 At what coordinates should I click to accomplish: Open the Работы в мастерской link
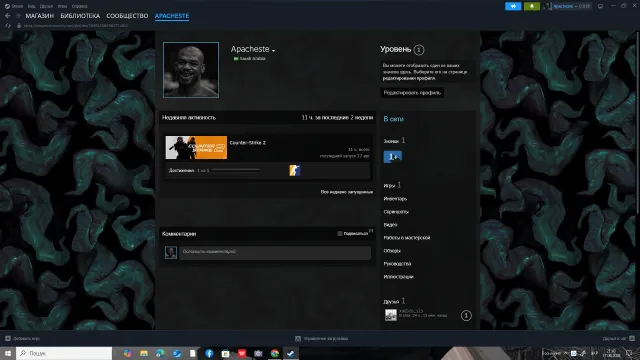[x=407, y=238]
